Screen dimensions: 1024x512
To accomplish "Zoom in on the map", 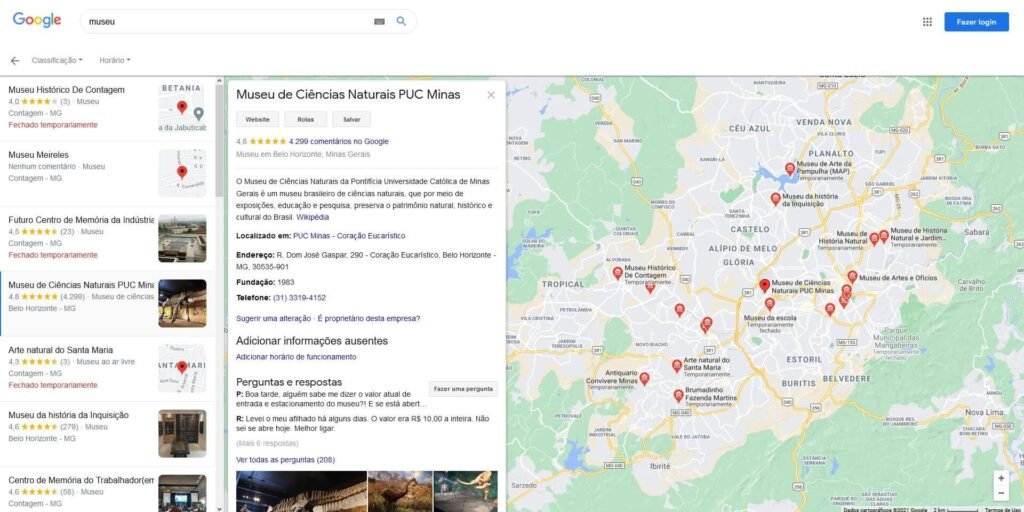I will [1001, 478].
